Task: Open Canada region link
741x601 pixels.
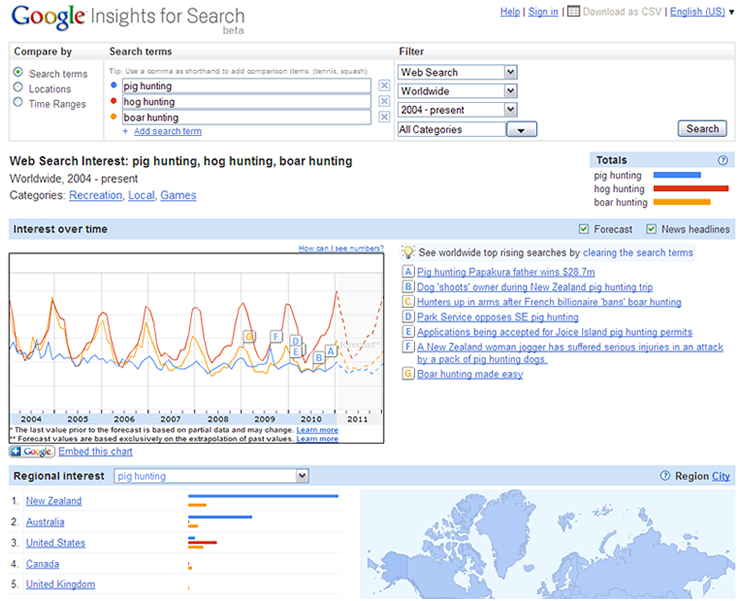Action: point(43,564)
